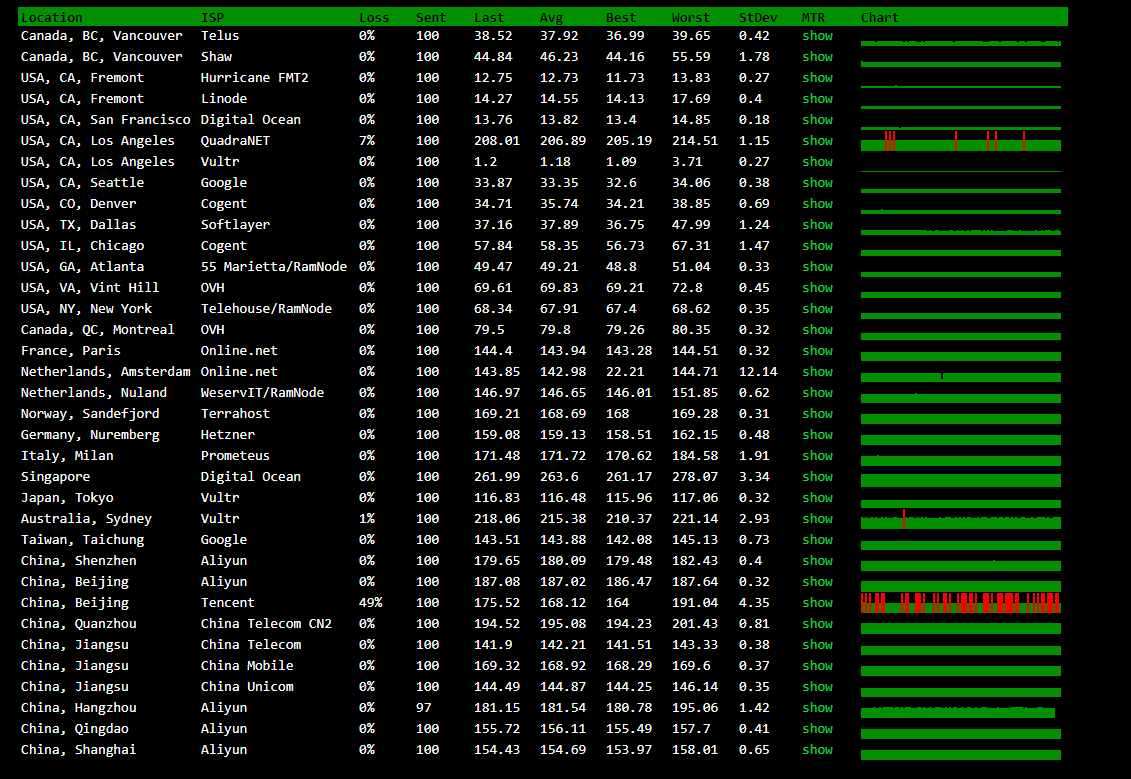Show MTR for Softlayer Dallas

click(817, 224)
